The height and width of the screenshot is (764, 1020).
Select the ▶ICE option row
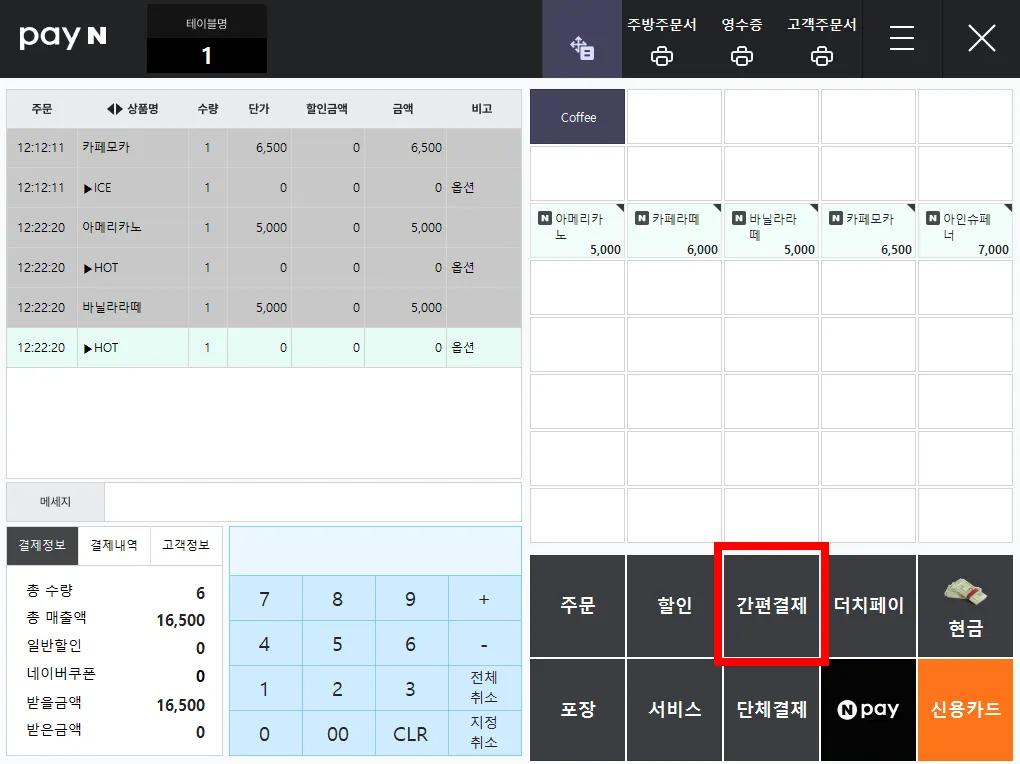(x=264, y=187)
